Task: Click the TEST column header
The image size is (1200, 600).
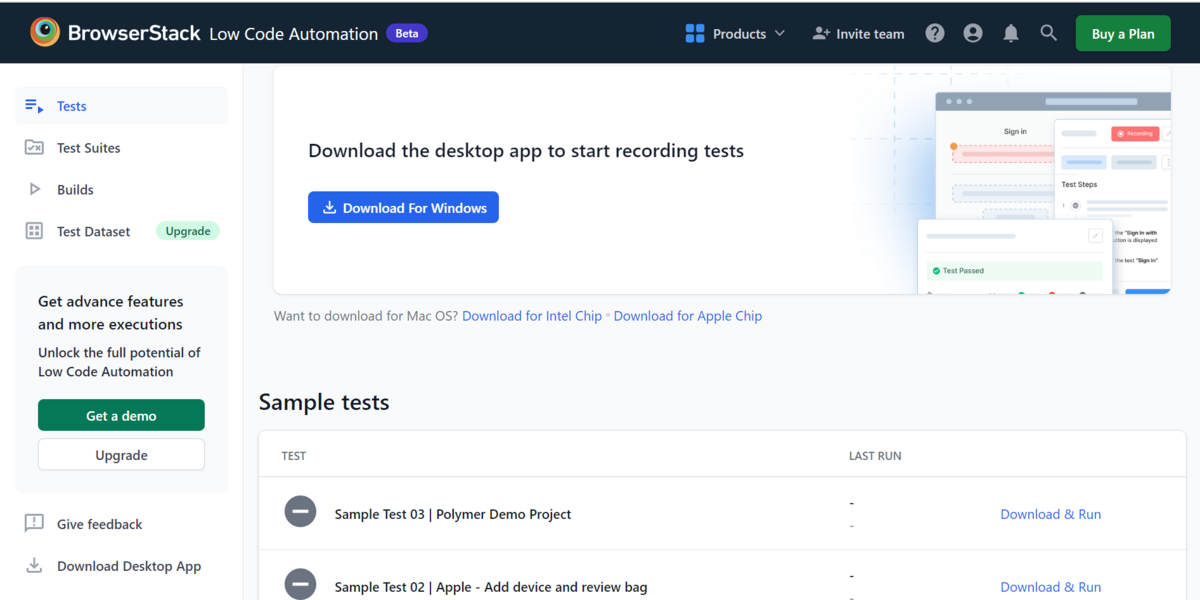Action: coord(294,456)
